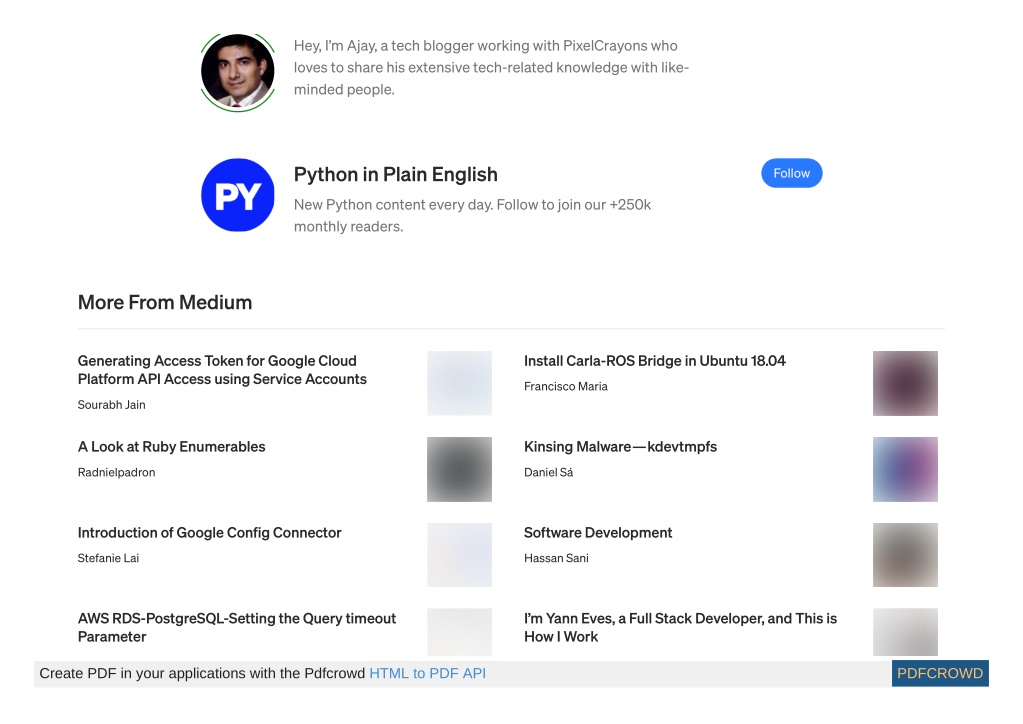This screenshot has width=1023, height=724.
Task: Open the Python in Plain English title
Action: (395, 174)
